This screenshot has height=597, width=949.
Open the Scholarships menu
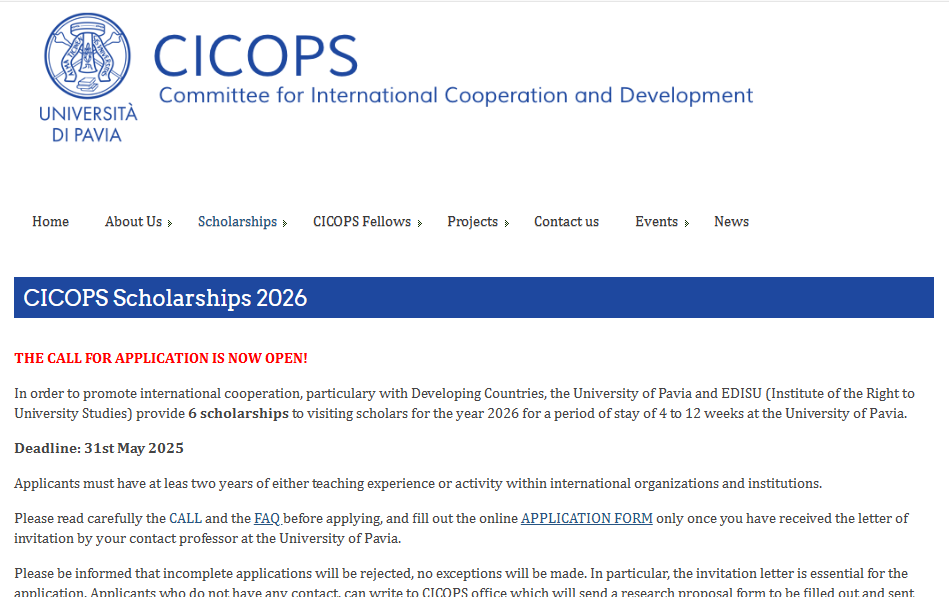(x=237, y=222)
